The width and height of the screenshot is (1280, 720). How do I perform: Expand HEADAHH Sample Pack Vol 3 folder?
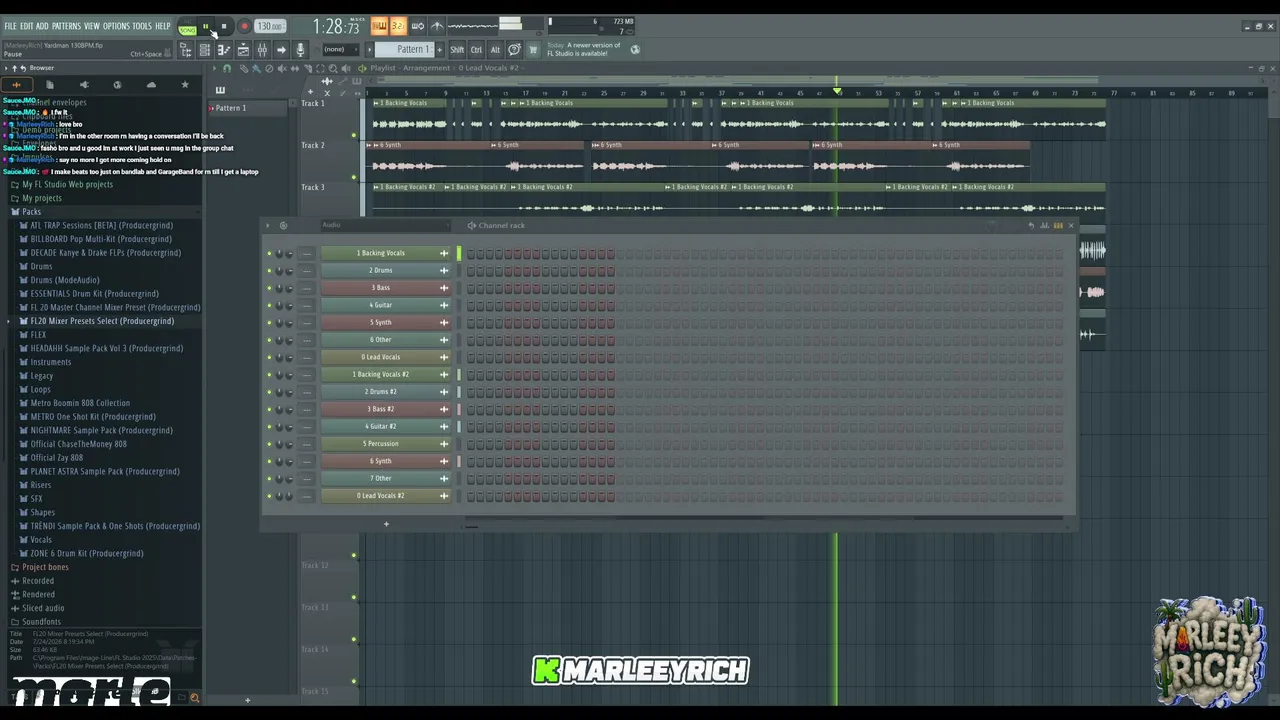point(107,349)
